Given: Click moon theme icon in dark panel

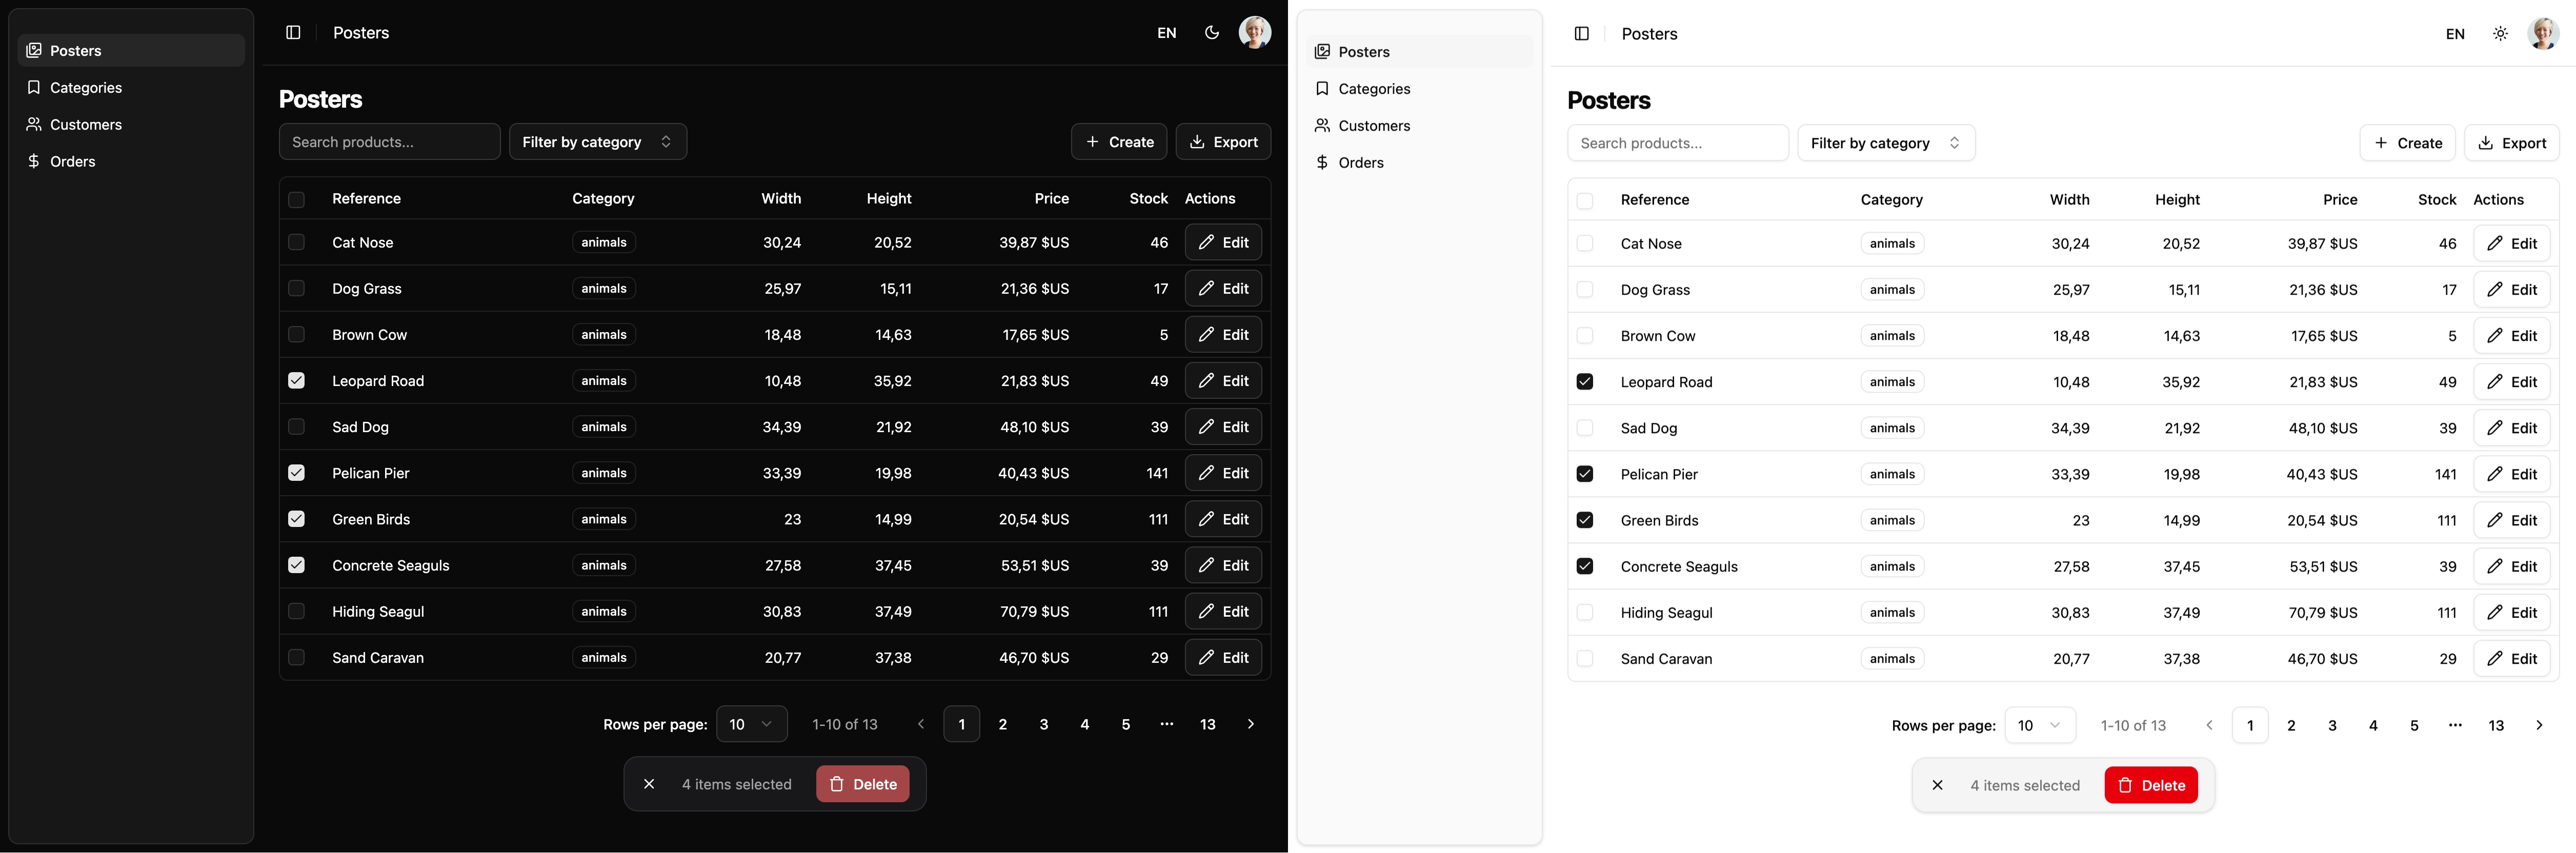Looking at the screenshot, I should click(x=1212, y=33).
